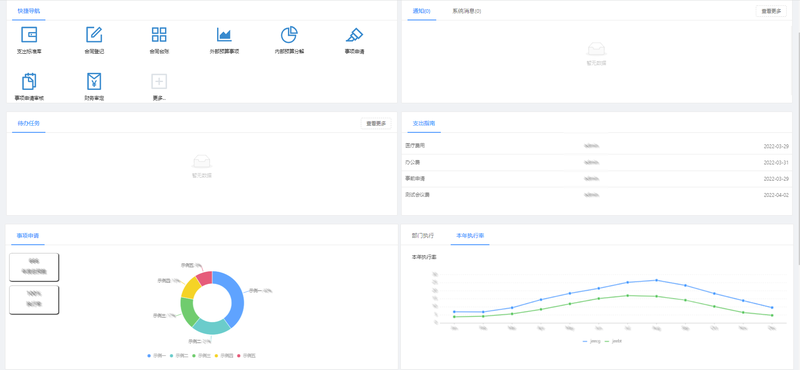Click the red 示例五 donut segment
800x370 pixels.
[204, 278]
